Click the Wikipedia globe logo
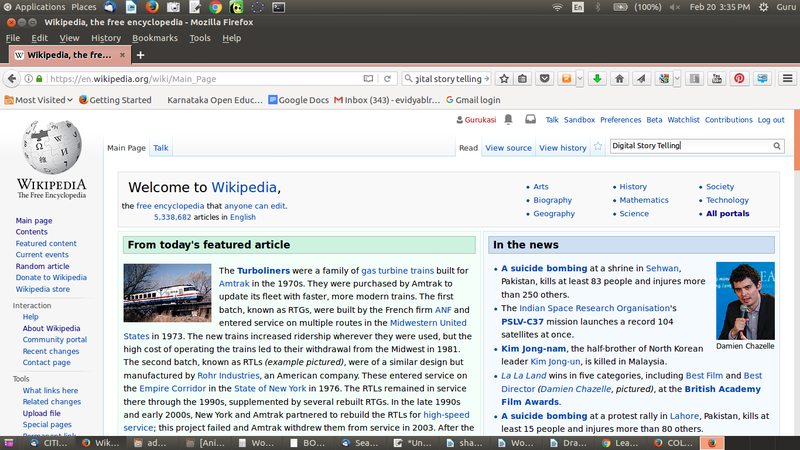The image size is (800, 450). (52, 147)
